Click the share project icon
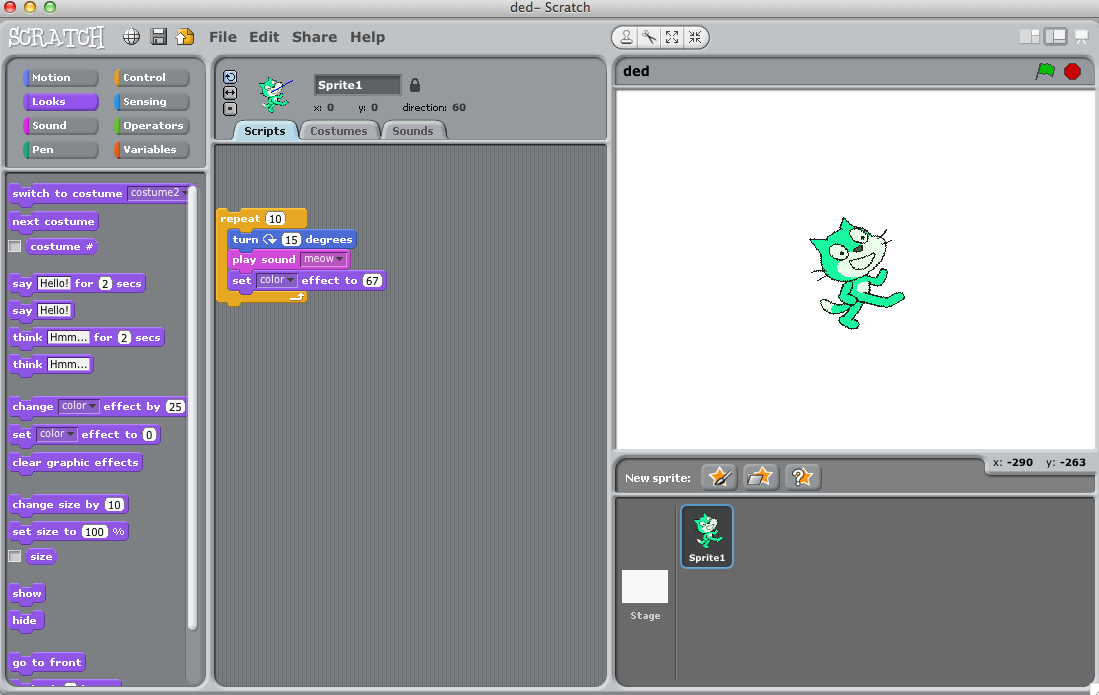The height and width of the screenshot is (695, 1099). pyautogui.click(x=185, y=37)
